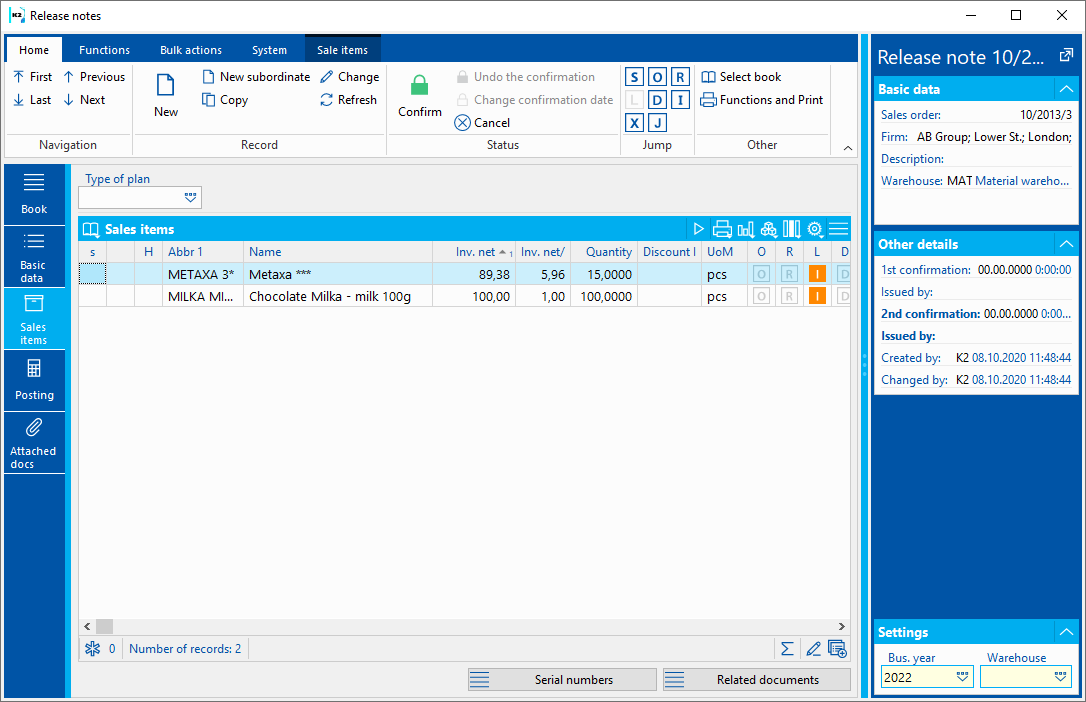Select the Sales items sidebar tab
The image size is (1086, 702).
34,319
